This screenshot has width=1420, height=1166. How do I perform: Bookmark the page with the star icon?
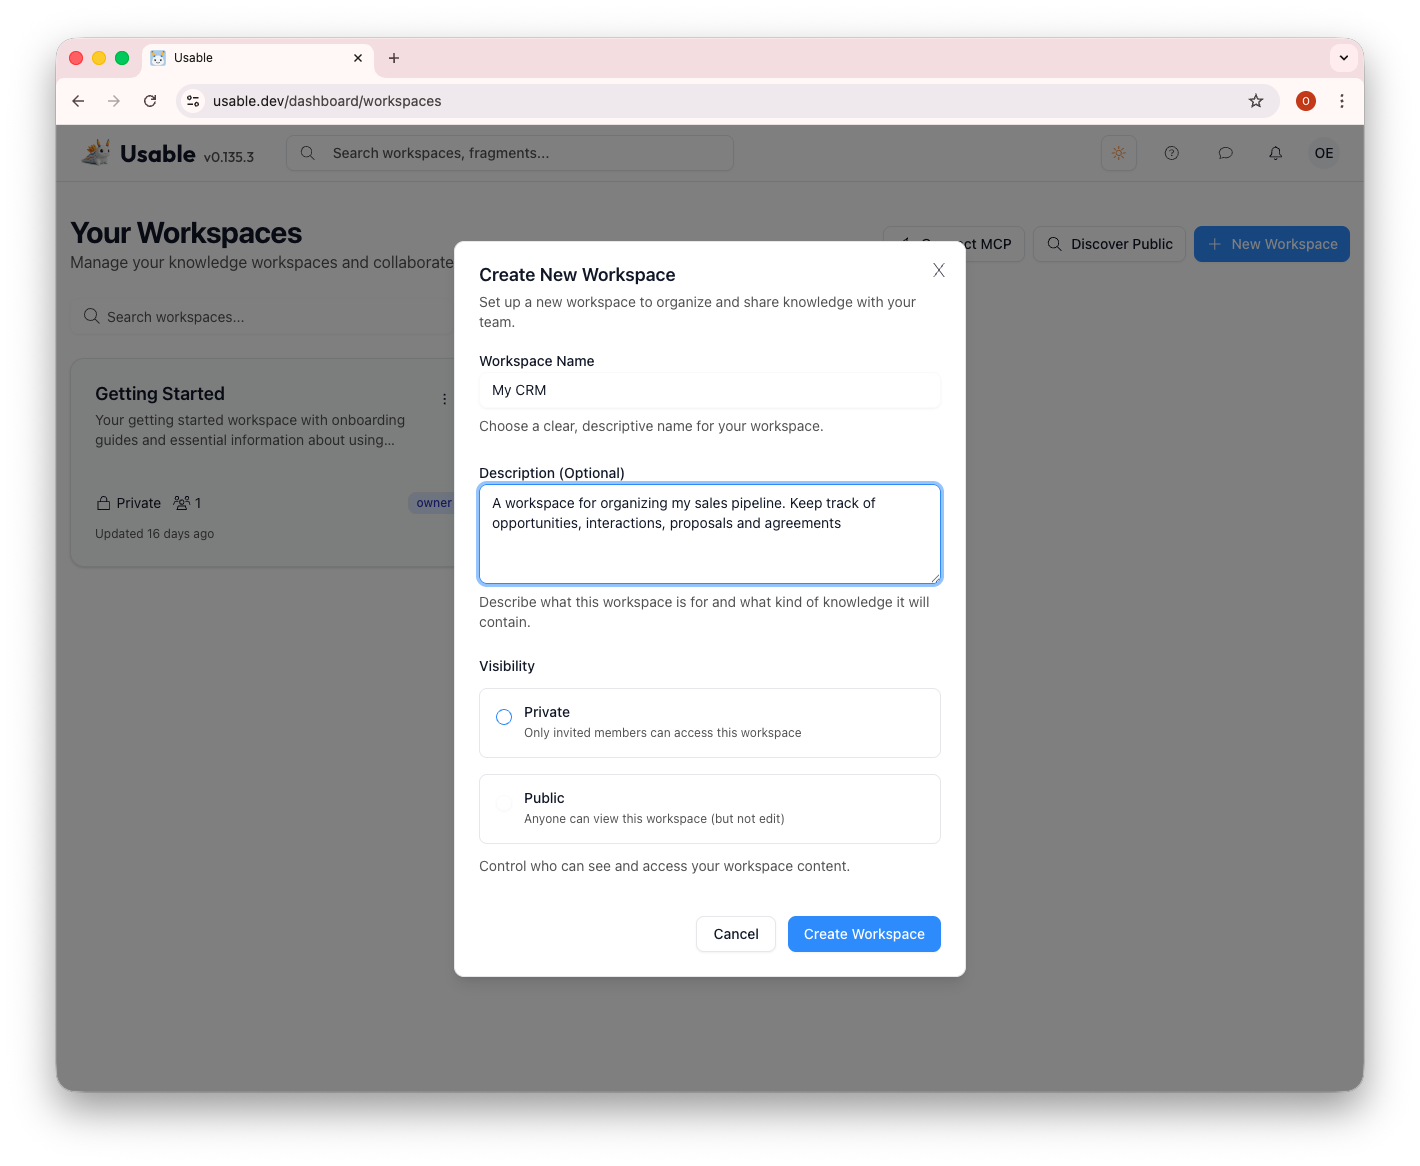click(1256, 101)
